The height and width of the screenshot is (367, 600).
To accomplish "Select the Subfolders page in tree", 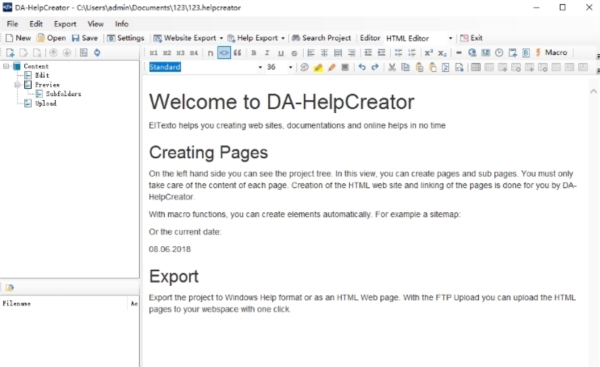I will click(x=63, y=94).
